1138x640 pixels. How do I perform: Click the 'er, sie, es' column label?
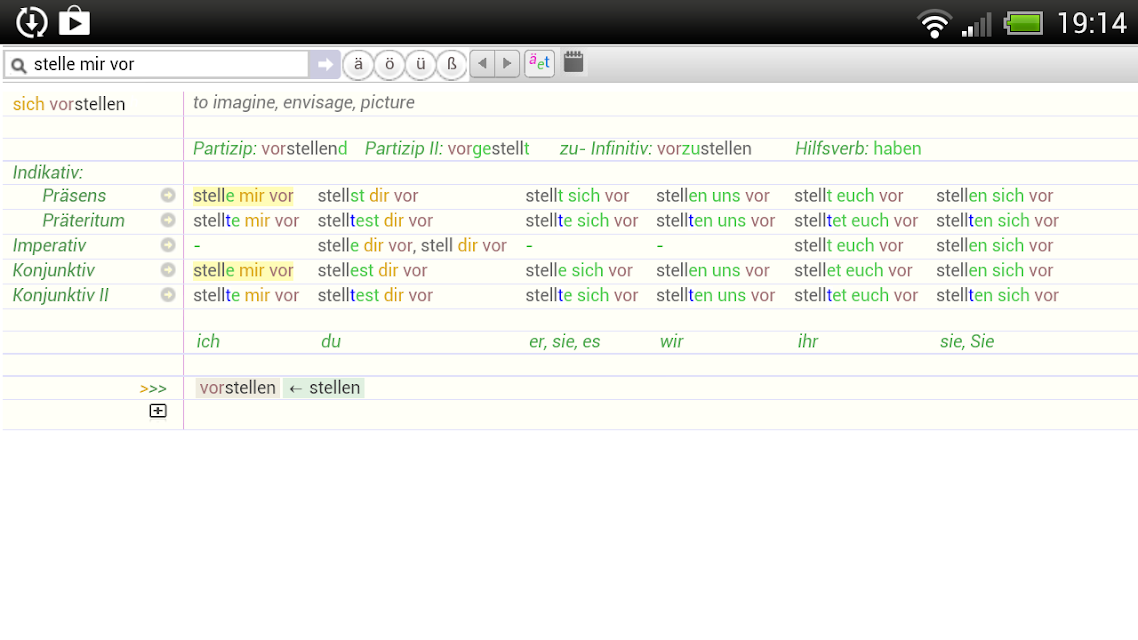click(565, 341)
